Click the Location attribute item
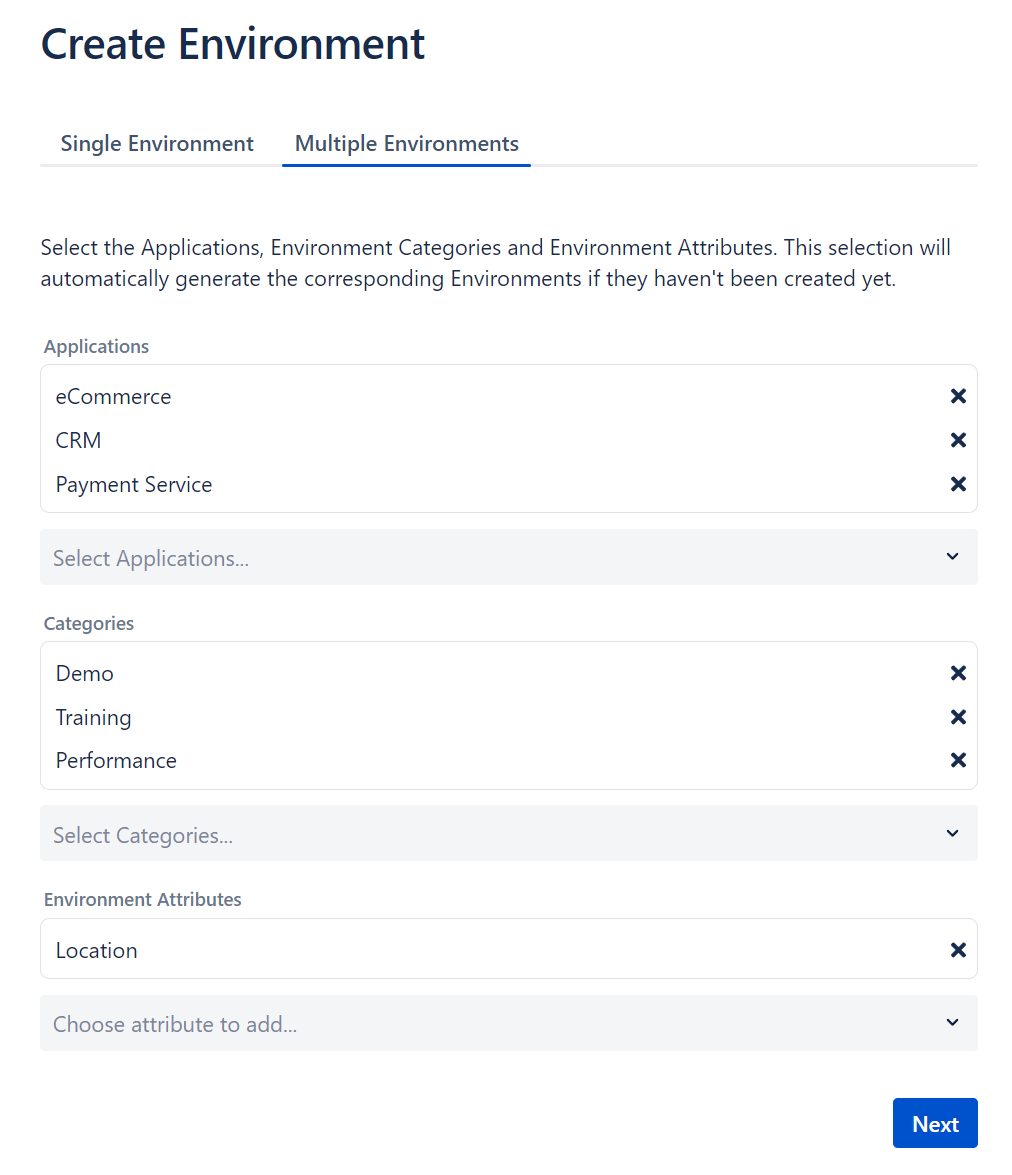The width and height of the screenshot is (1012, 1175). (97, 951)
